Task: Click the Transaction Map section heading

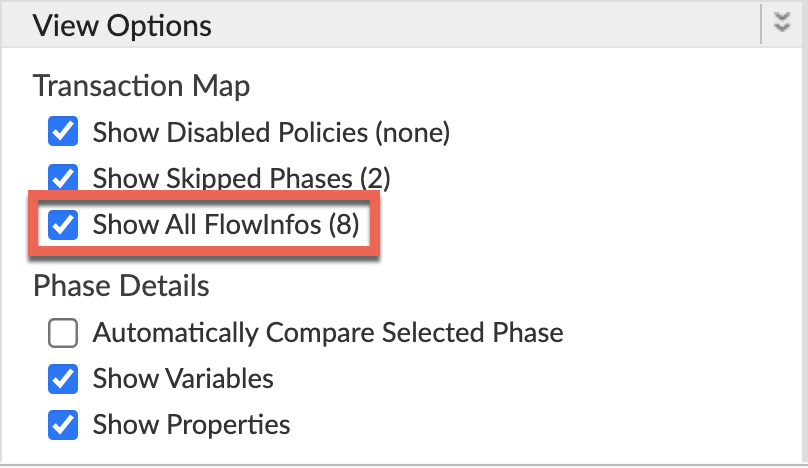Action: click(x=141, y=86)
